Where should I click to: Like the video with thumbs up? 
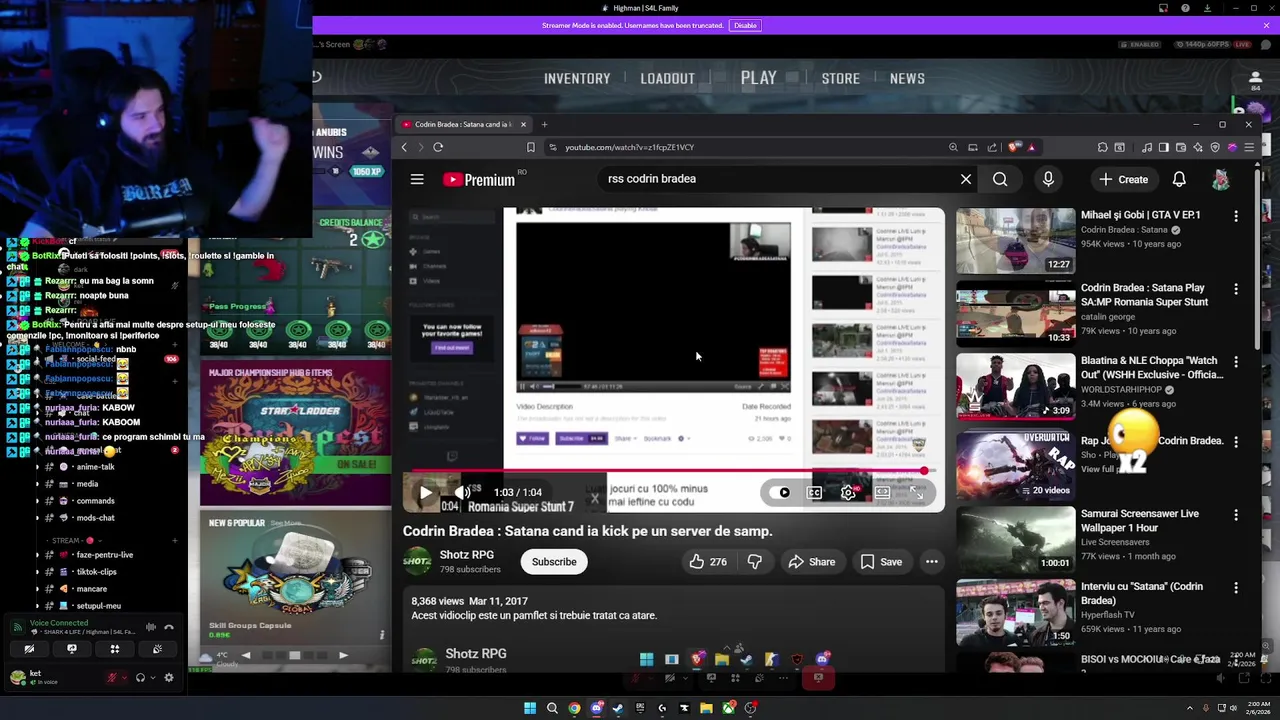click(x=707, y=562)
